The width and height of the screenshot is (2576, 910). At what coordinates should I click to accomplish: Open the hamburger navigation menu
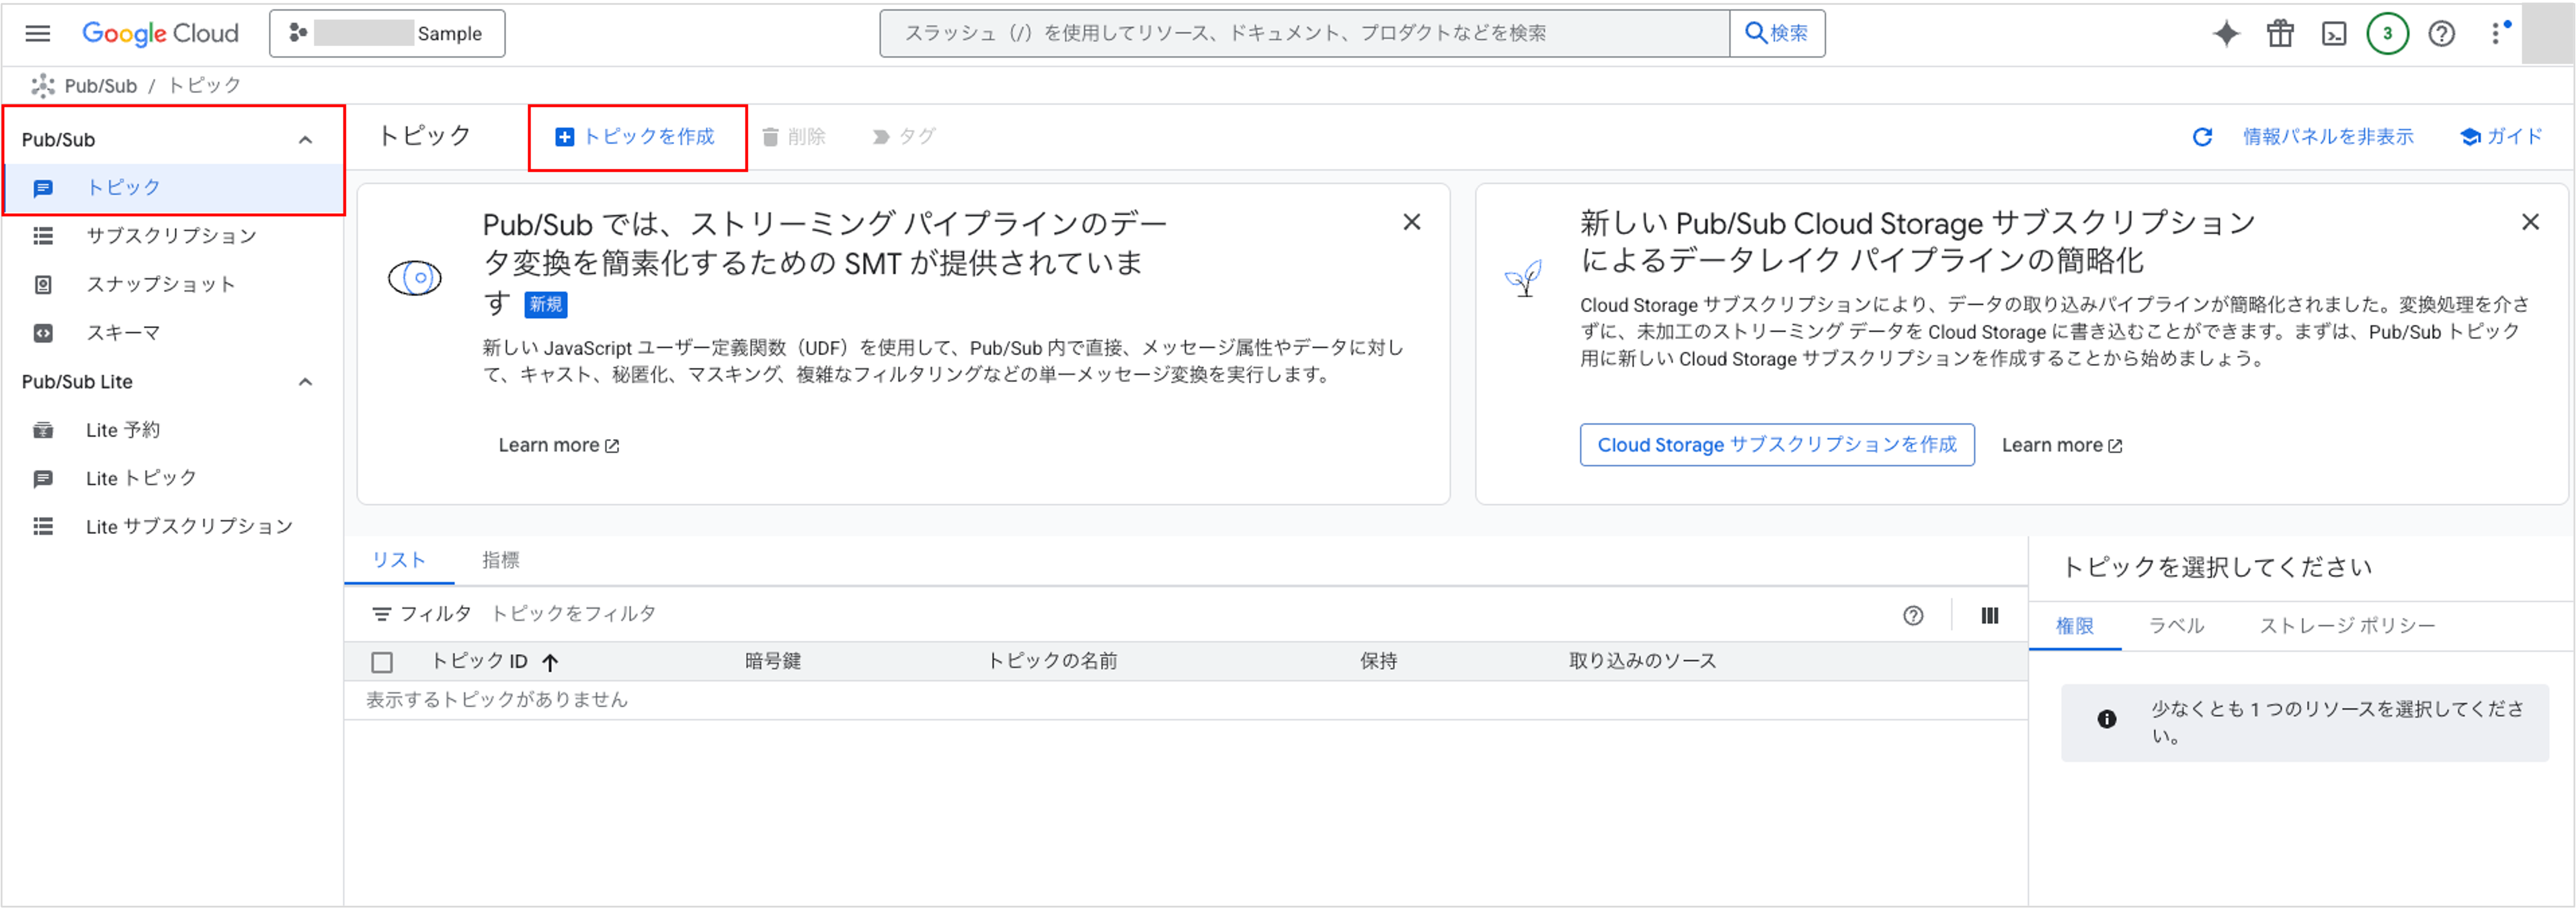(x=38, y=33)
